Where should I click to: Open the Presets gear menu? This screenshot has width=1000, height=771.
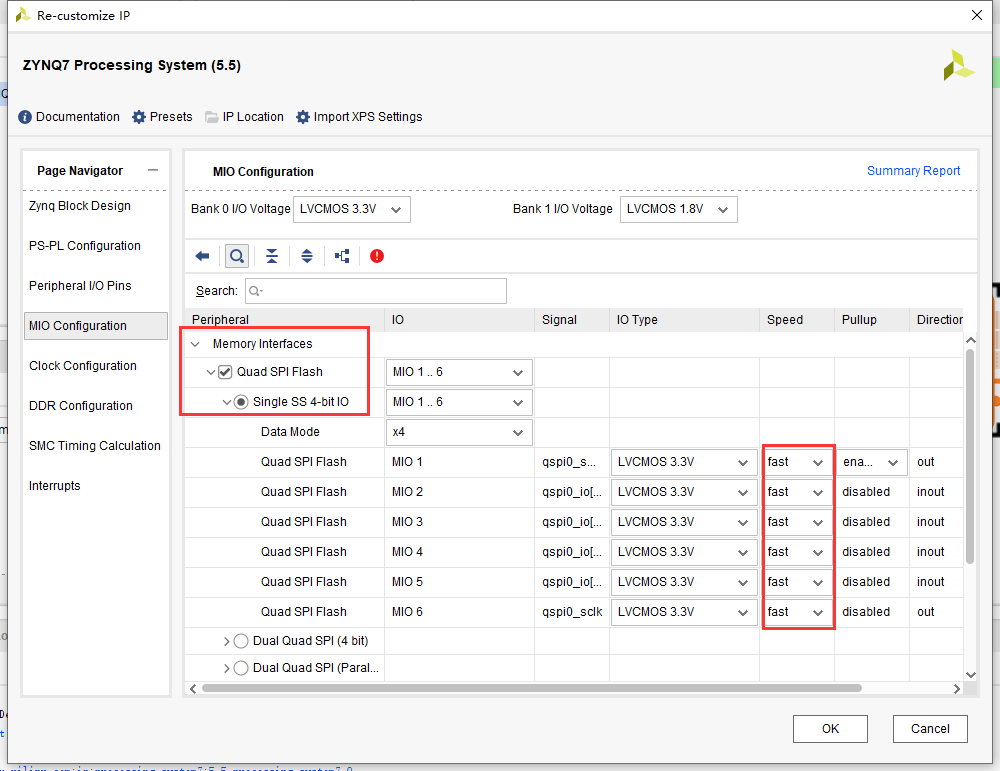point(162,117)
